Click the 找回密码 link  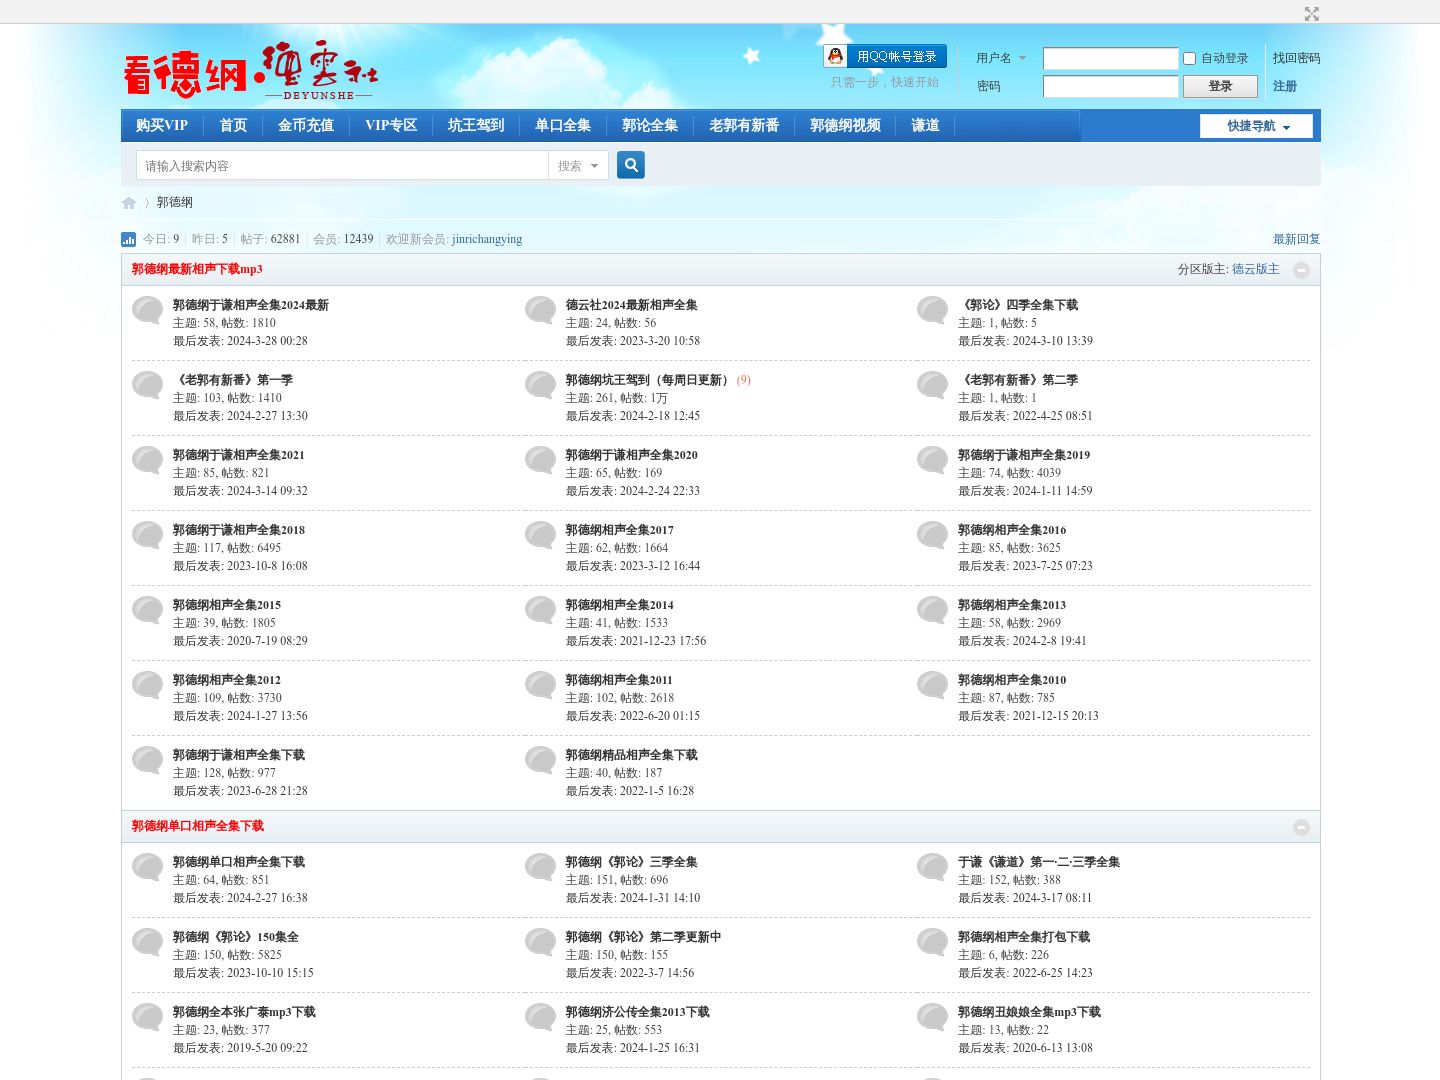(x=1296, y=58)
